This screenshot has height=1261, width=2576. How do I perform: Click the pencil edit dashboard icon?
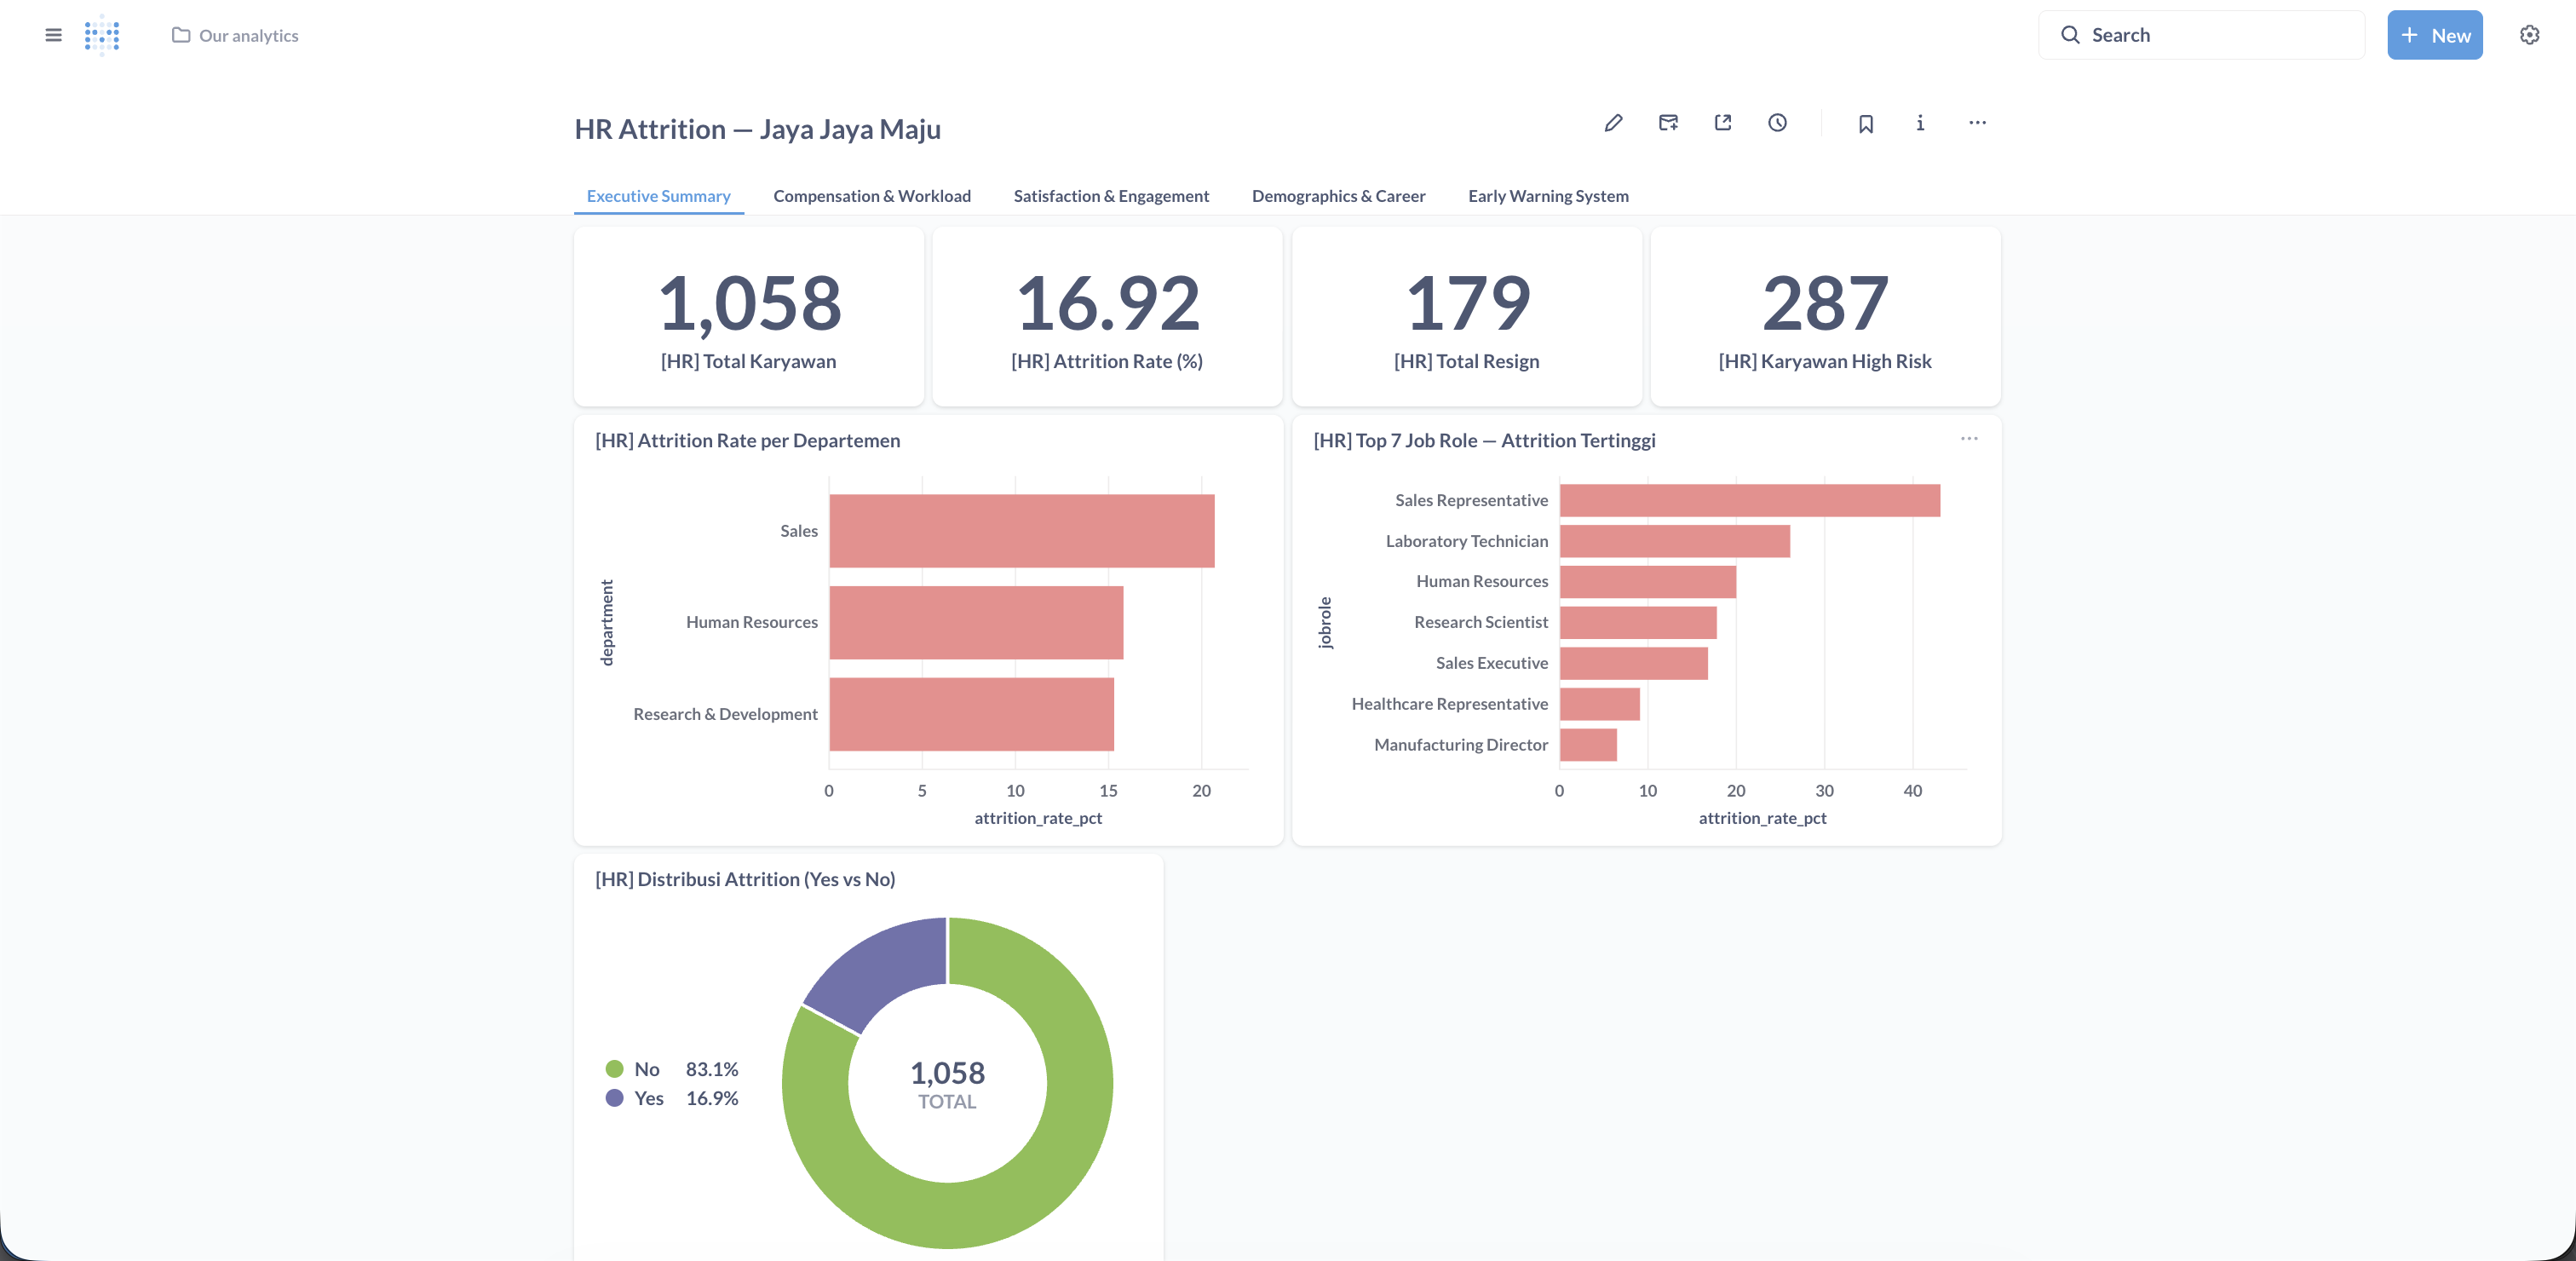(x=1613, y=123)
